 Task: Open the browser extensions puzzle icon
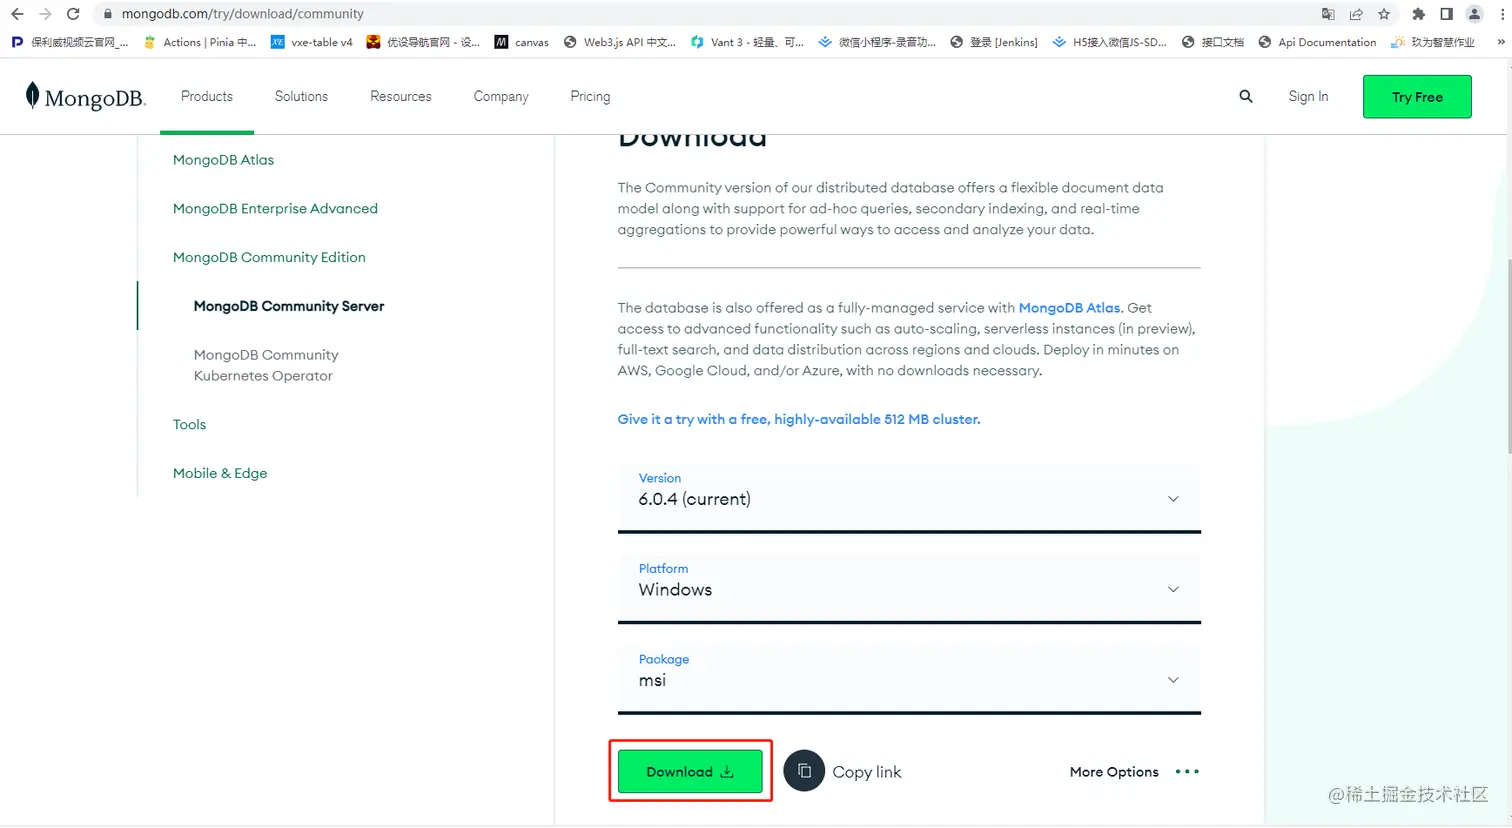1418,14
